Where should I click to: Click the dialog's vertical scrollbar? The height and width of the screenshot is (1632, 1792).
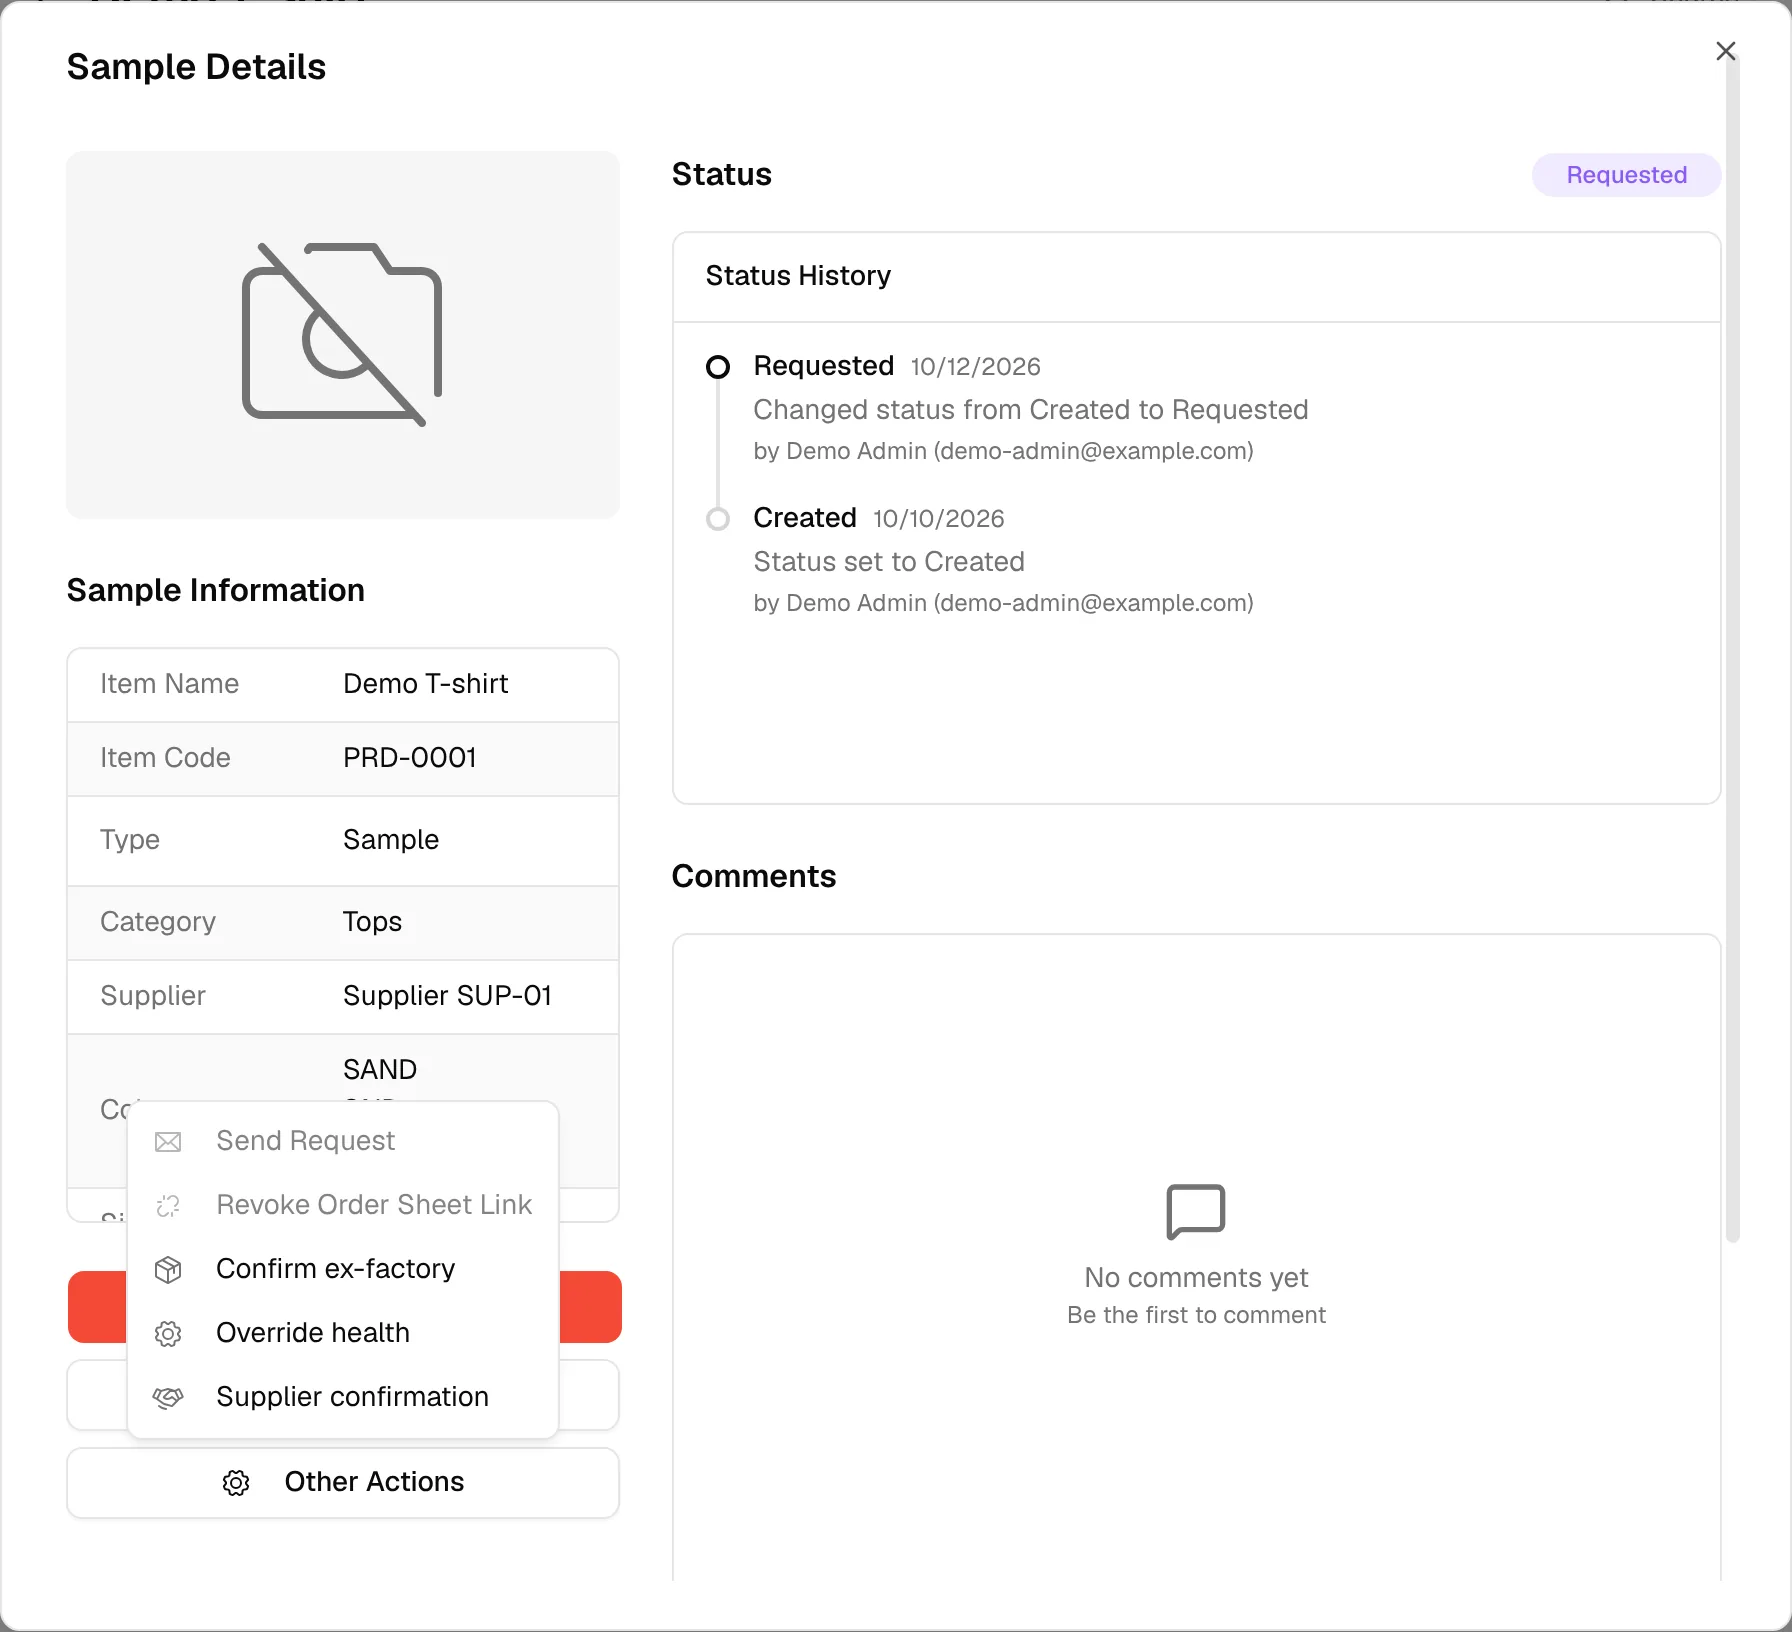pyautogui.click(x=1733, y=650)
